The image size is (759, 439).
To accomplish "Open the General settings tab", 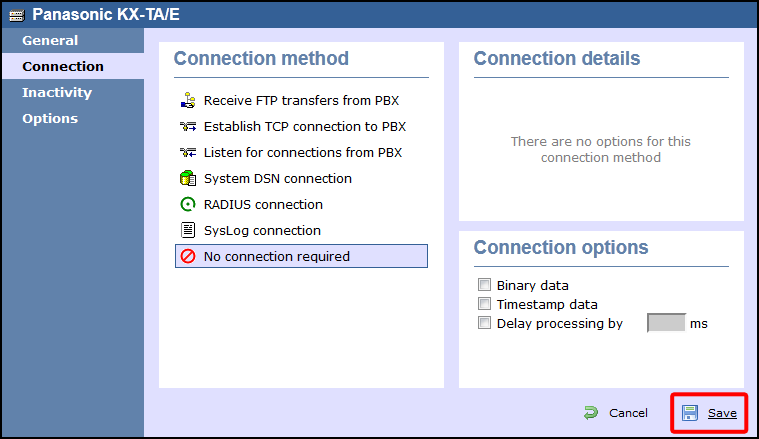I will tap(50, 41).
